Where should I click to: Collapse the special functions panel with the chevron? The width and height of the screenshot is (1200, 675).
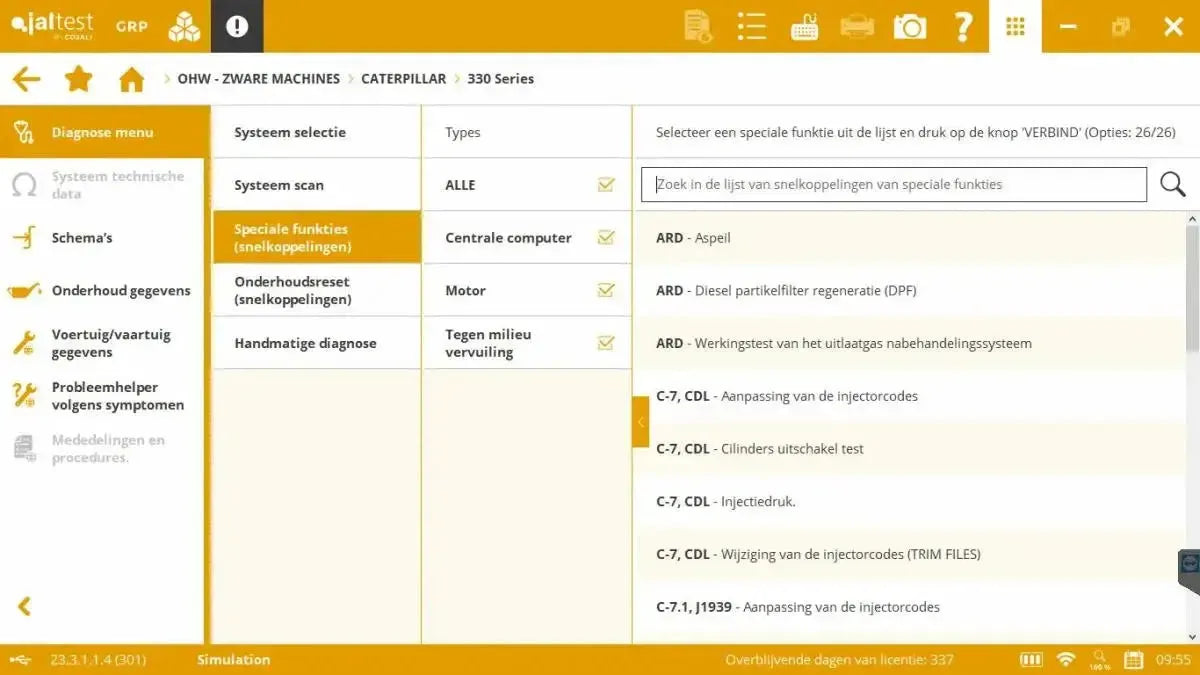tap(641, 422)
